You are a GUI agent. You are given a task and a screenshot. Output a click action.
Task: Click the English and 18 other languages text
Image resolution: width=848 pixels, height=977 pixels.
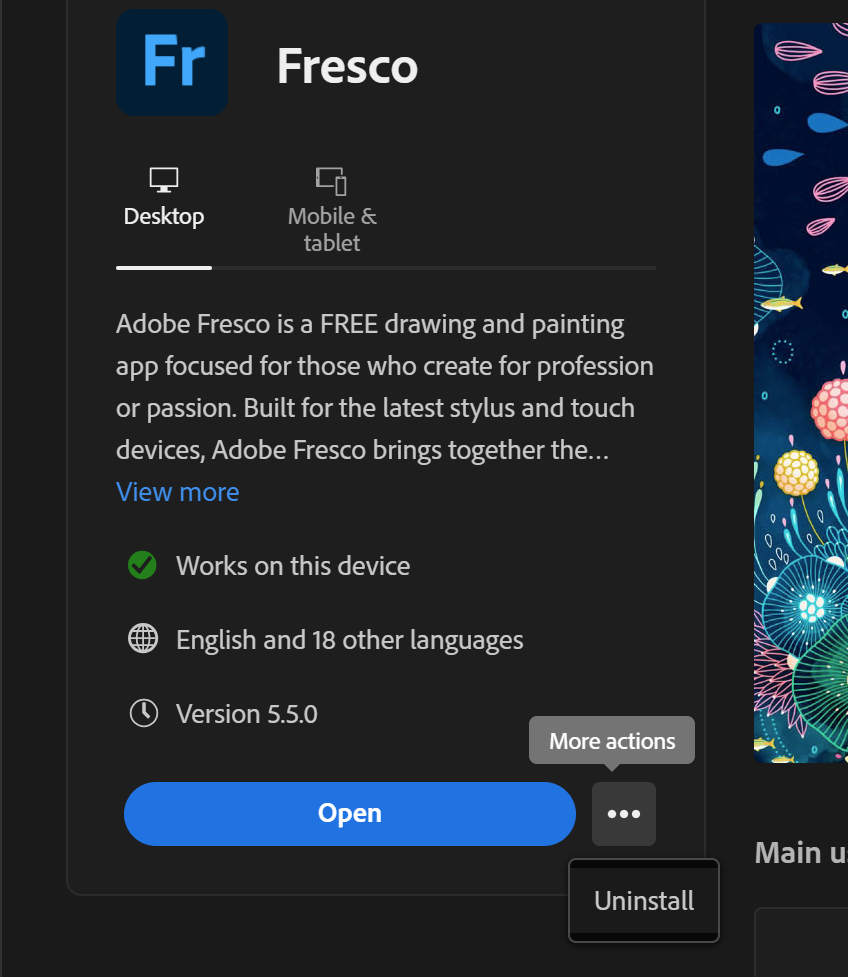tap(349, 639)
